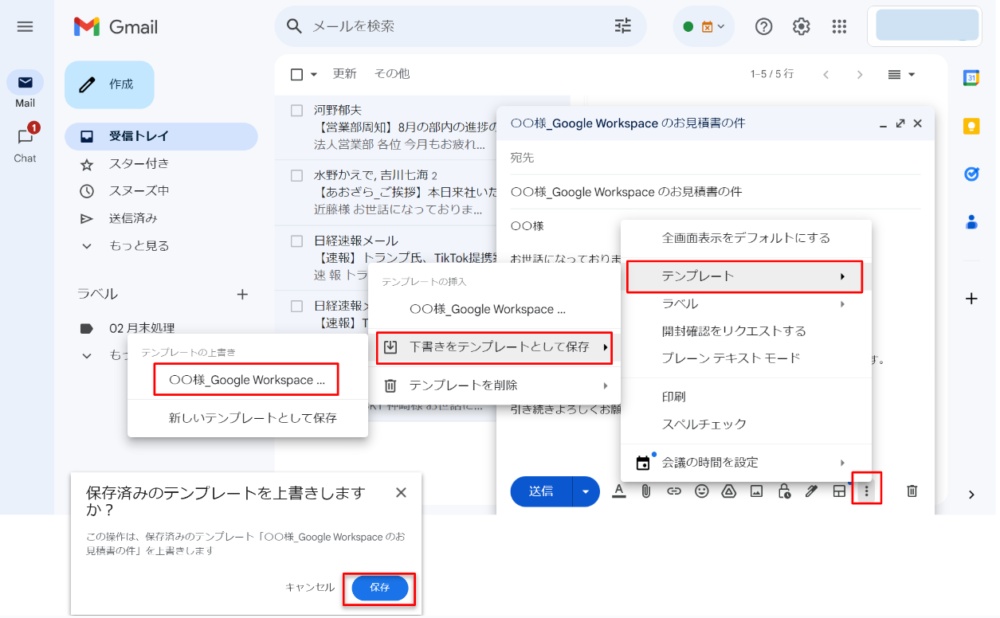Select 印刷 from the compose menu
Screen dimensions: 1000x618
tap(746, 397)
